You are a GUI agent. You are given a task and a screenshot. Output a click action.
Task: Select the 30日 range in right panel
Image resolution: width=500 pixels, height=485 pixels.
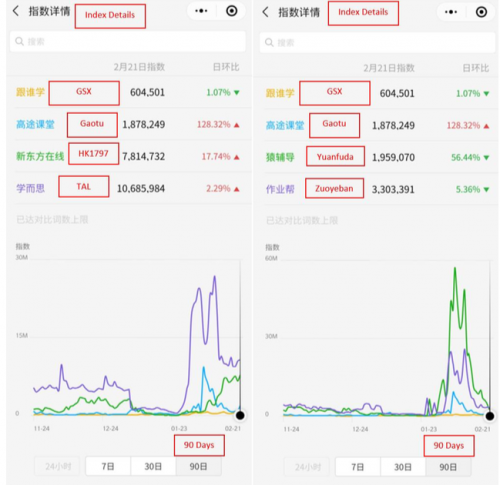[403, 467]
